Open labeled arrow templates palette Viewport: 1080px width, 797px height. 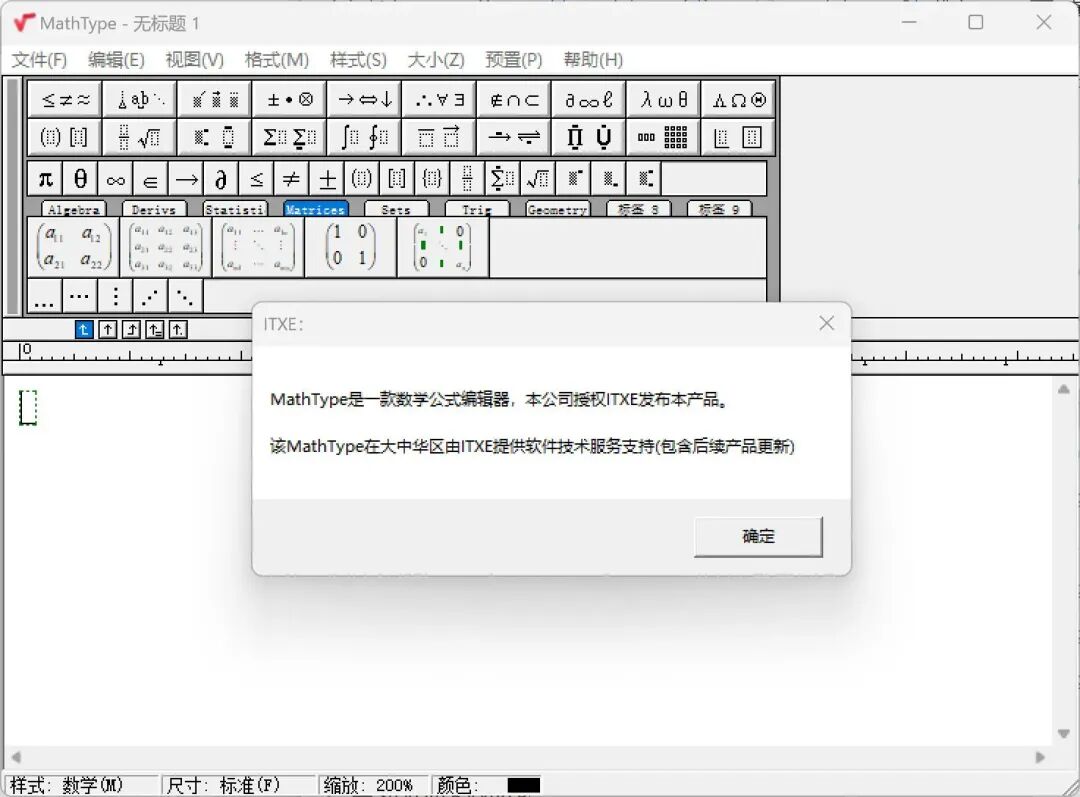click(x=515, y=137)
